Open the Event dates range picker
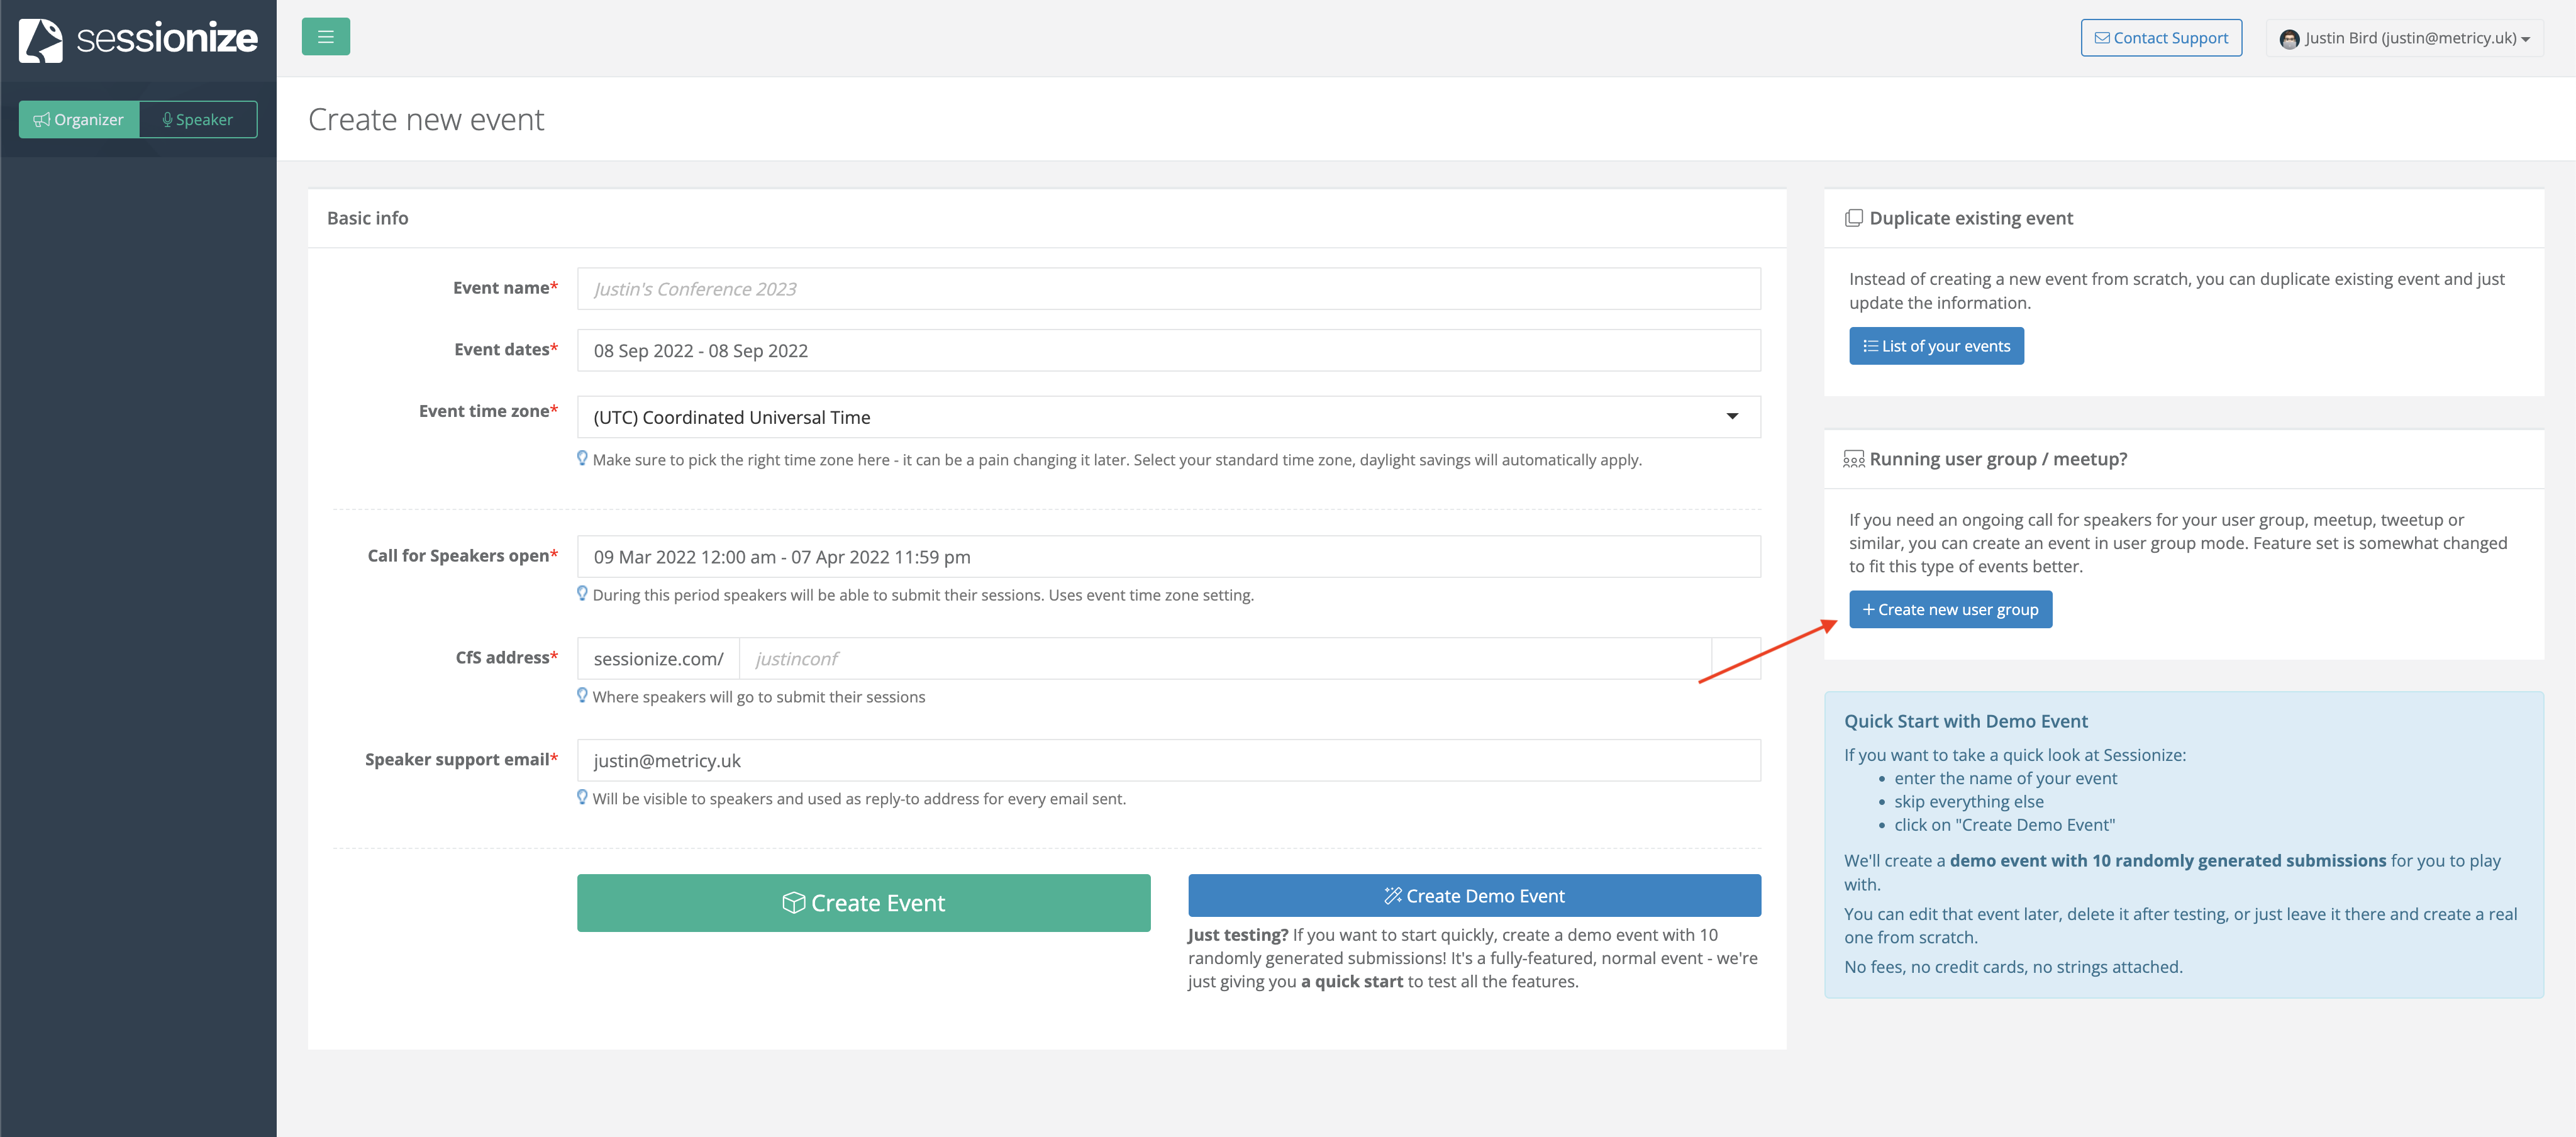This screenshot has height=1137, width=2576. tap(1168, 350)
